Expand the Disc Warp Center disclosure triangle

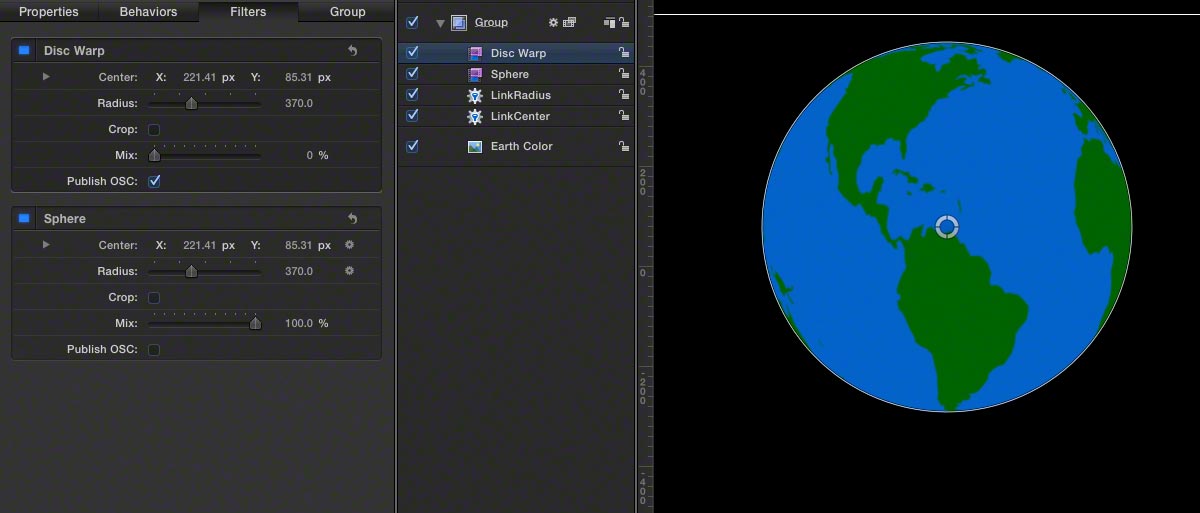pos(46,77)
